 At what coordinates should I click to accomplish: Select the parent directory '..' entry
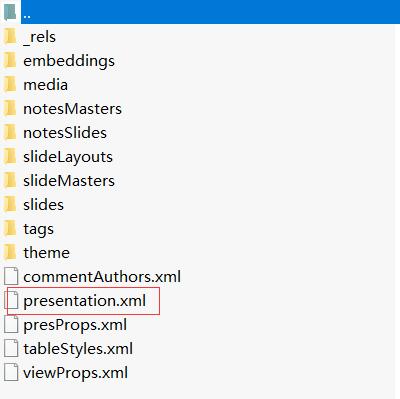pyautogui.click(x=200, y=12)
